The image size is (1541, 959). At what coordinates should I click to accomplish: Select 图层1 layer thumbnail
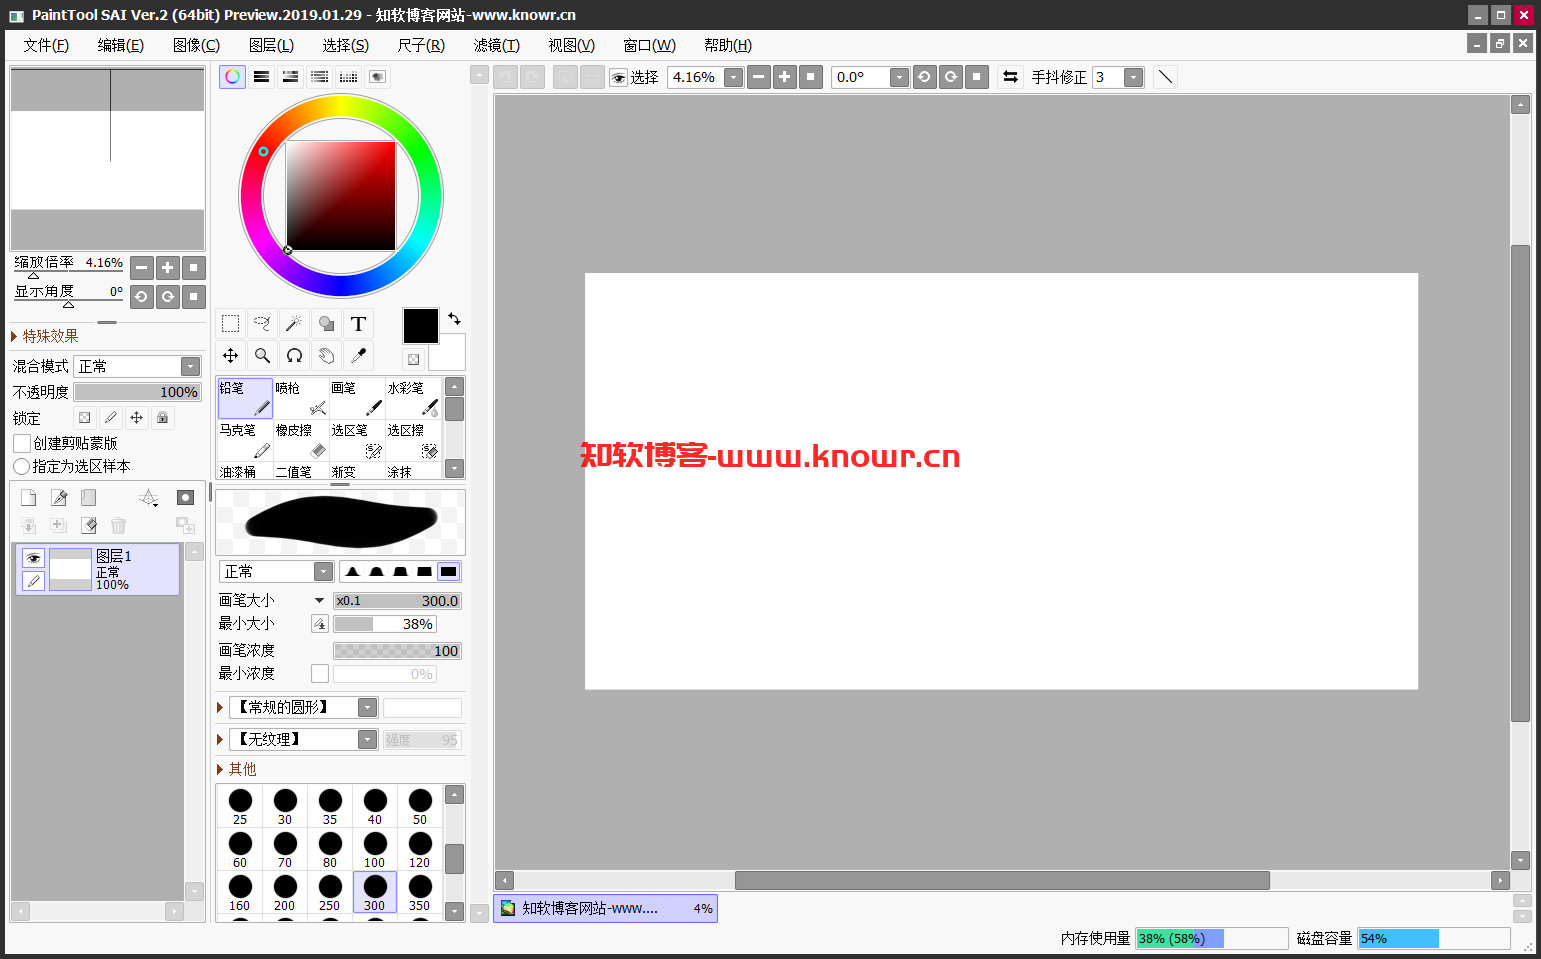point(70,569)
